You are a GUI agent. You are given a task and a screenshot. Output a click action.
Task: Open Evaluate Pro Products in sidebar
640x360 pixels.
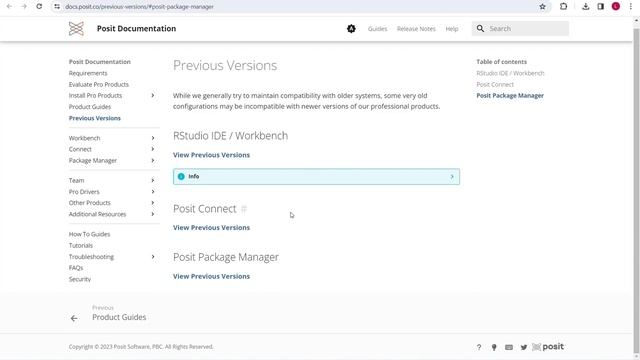(x=98, y=84)
